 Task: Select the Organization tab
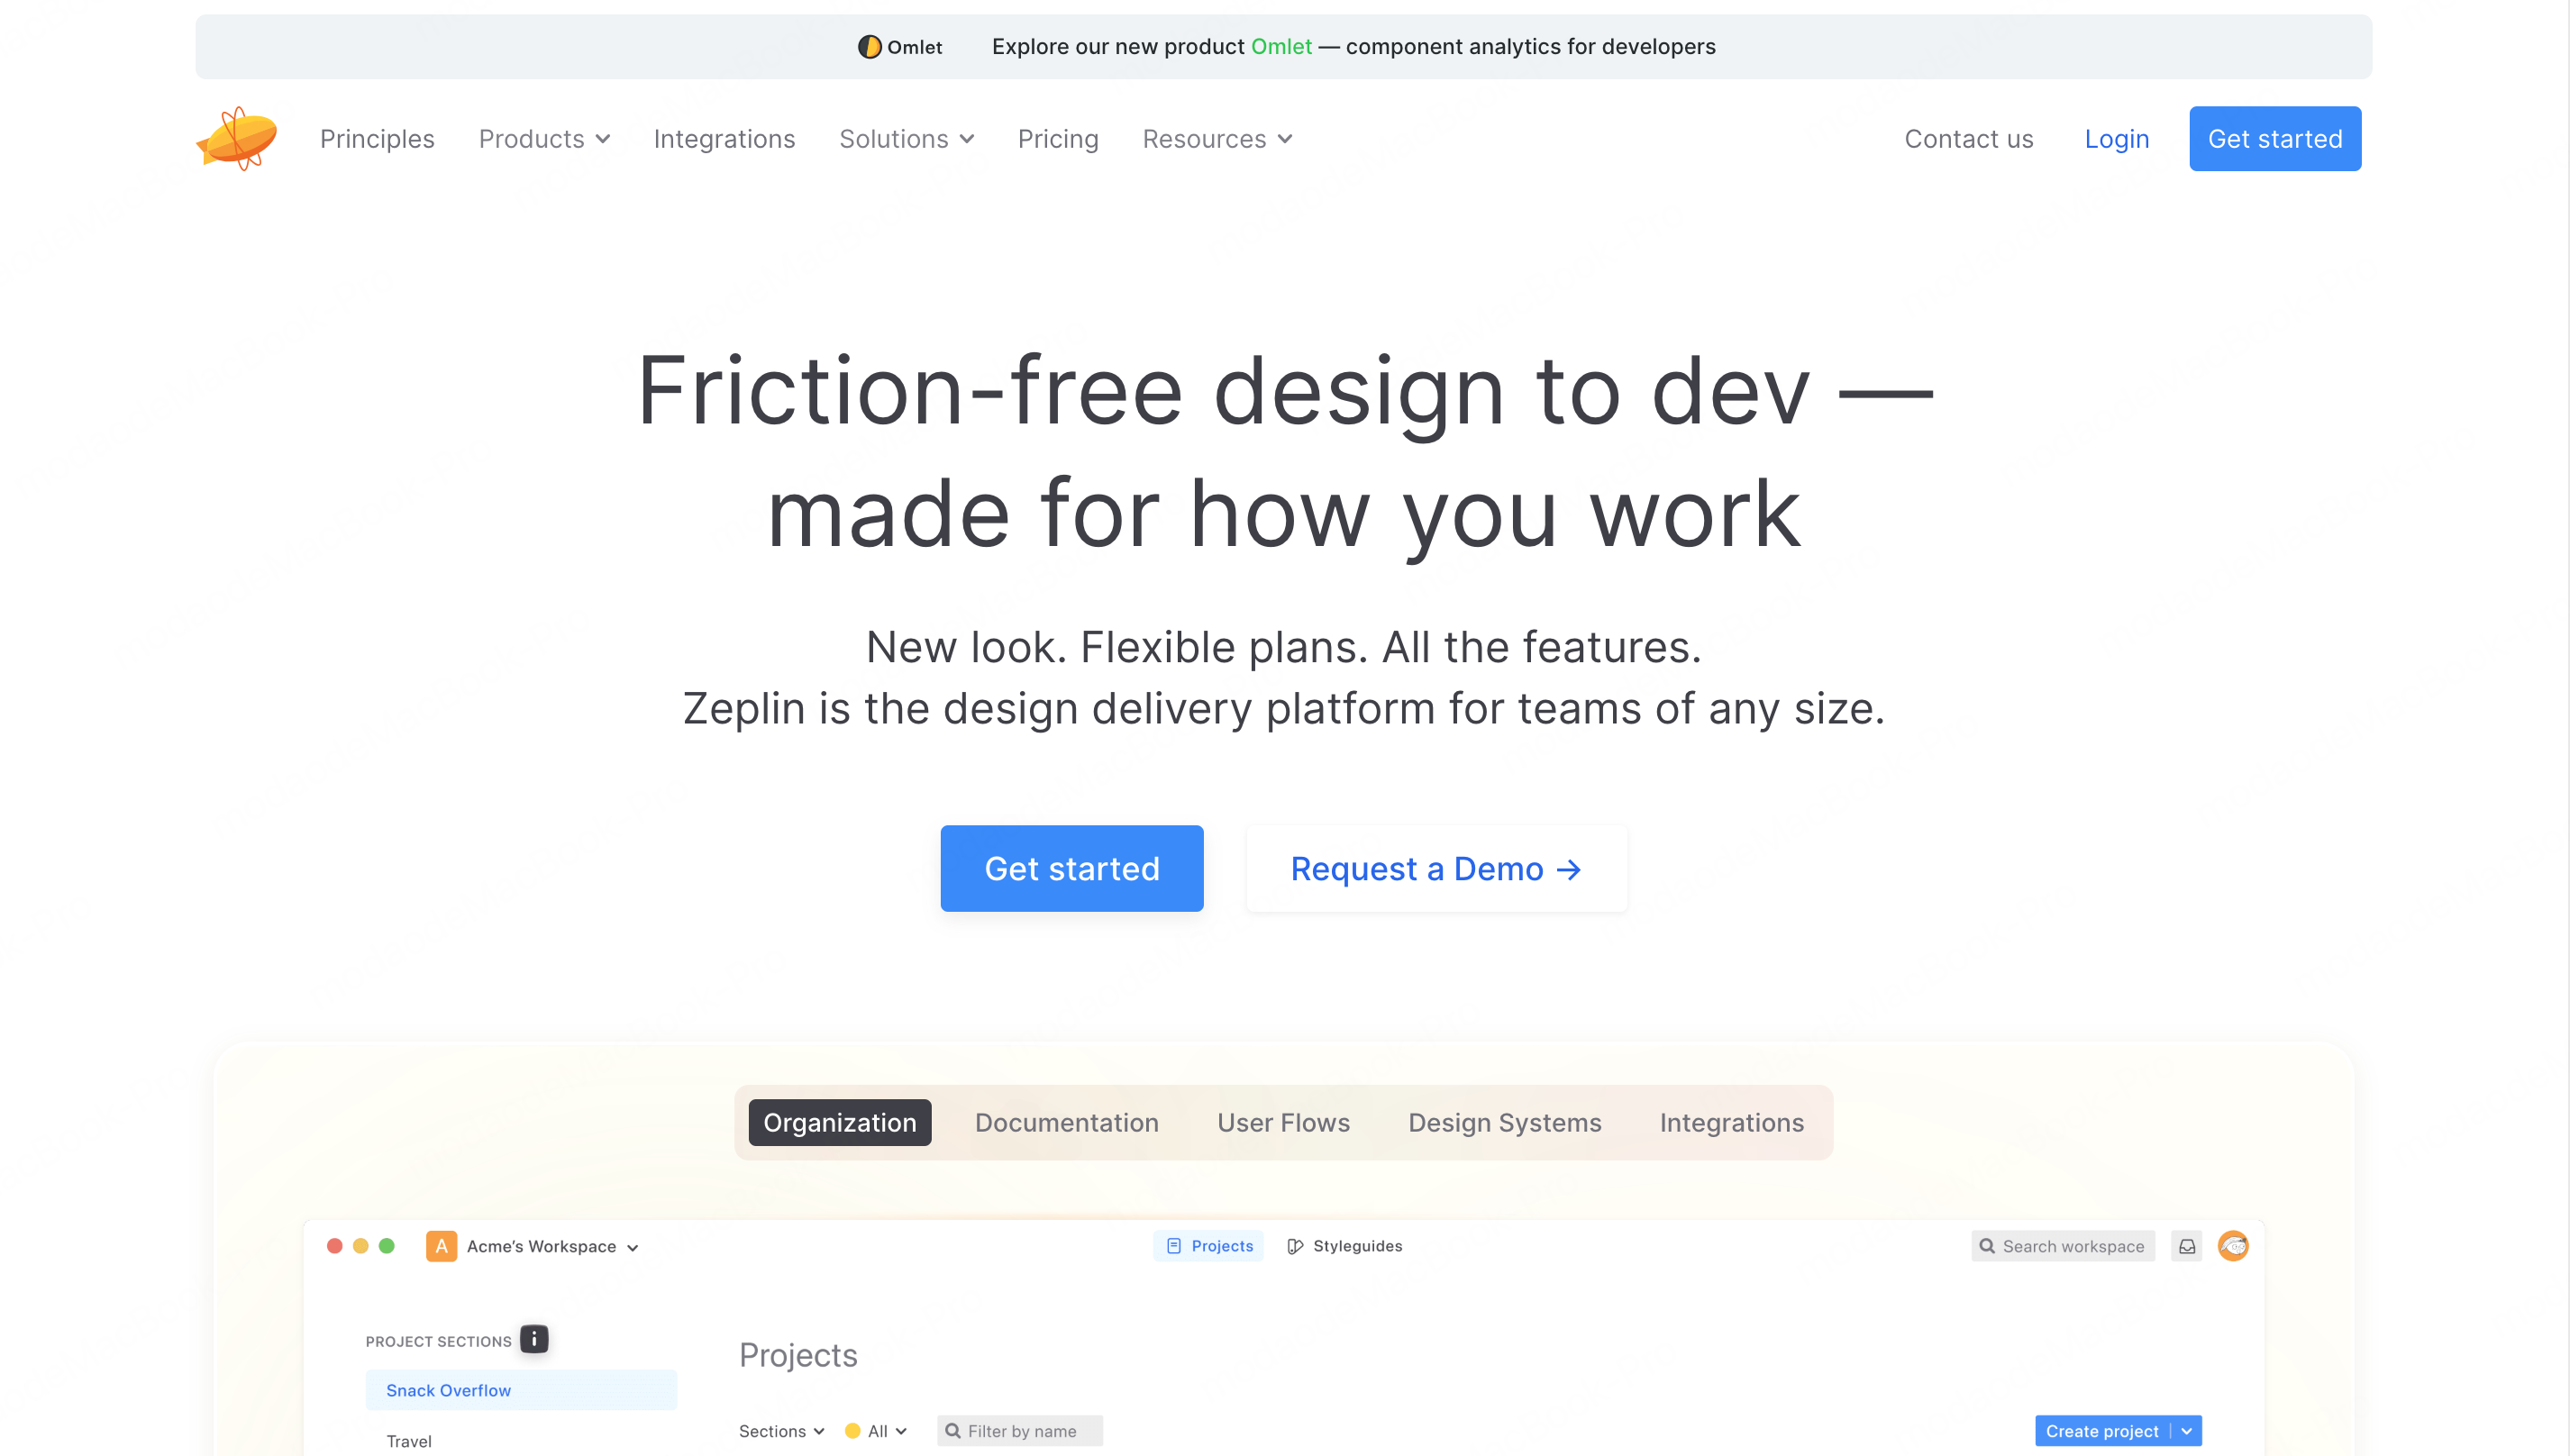point(840,1123)
